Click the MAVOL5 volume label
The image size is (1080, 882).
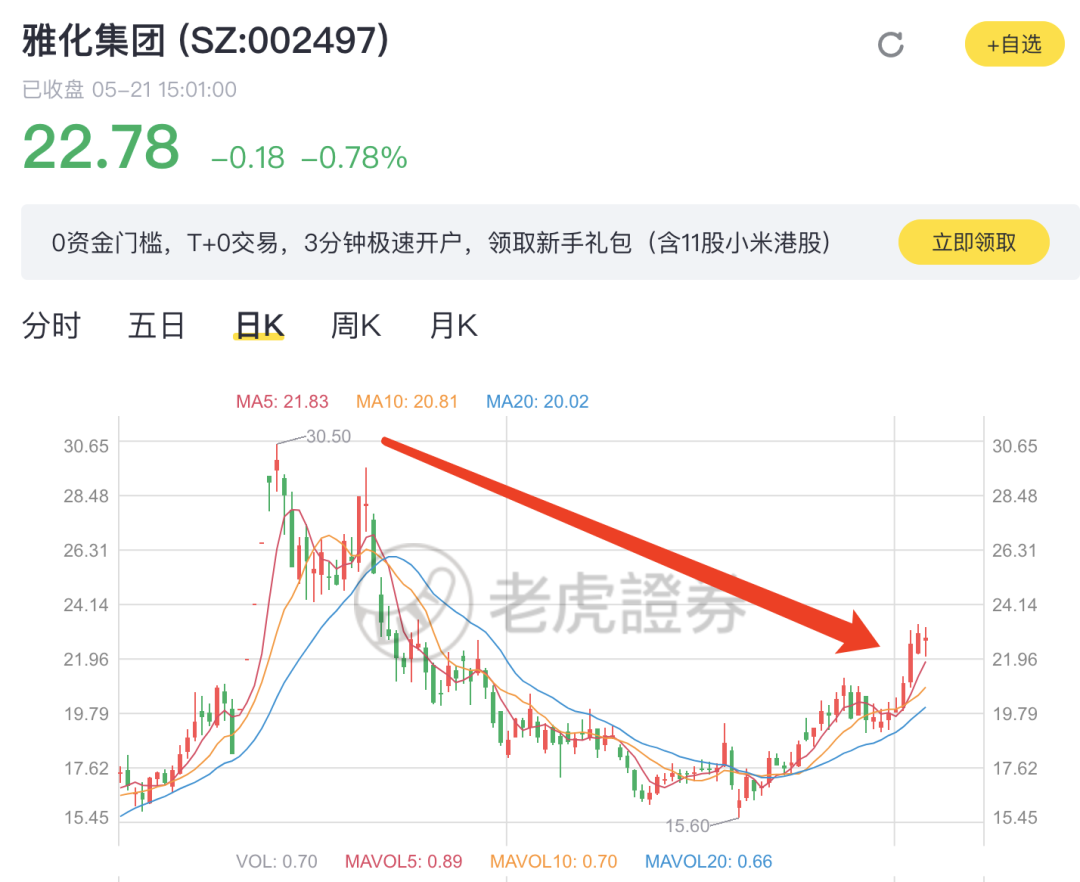point(404,861)
